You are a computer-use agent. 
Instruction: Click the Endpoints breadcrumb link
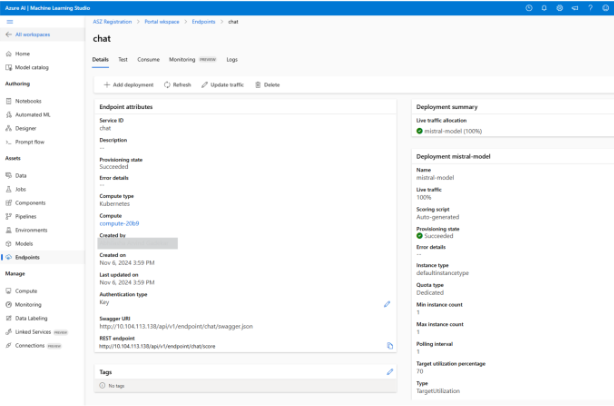click(204, 22)
